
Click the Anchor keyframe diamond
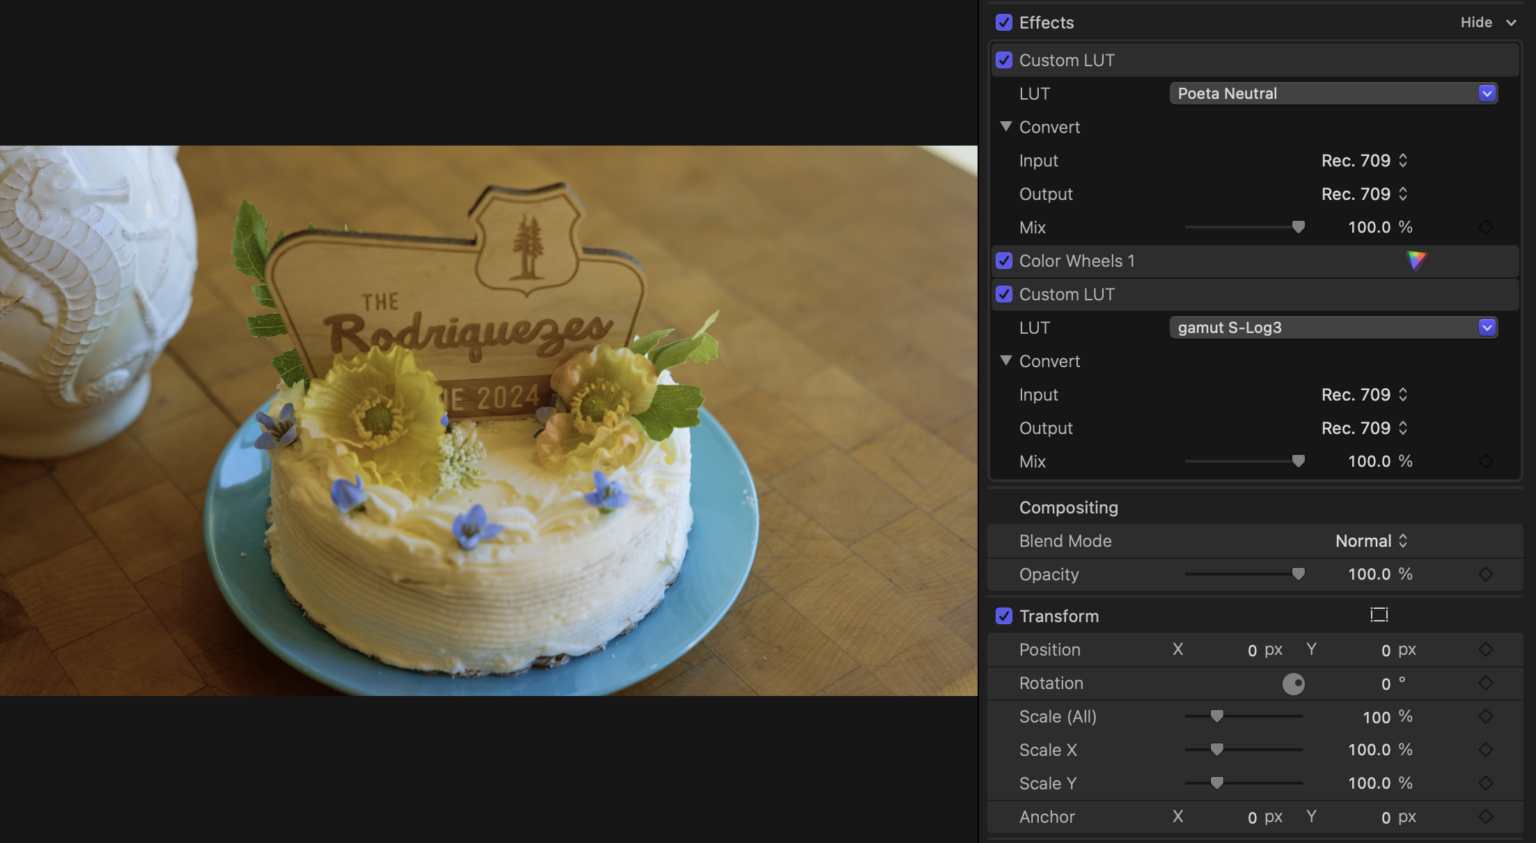1485,817
